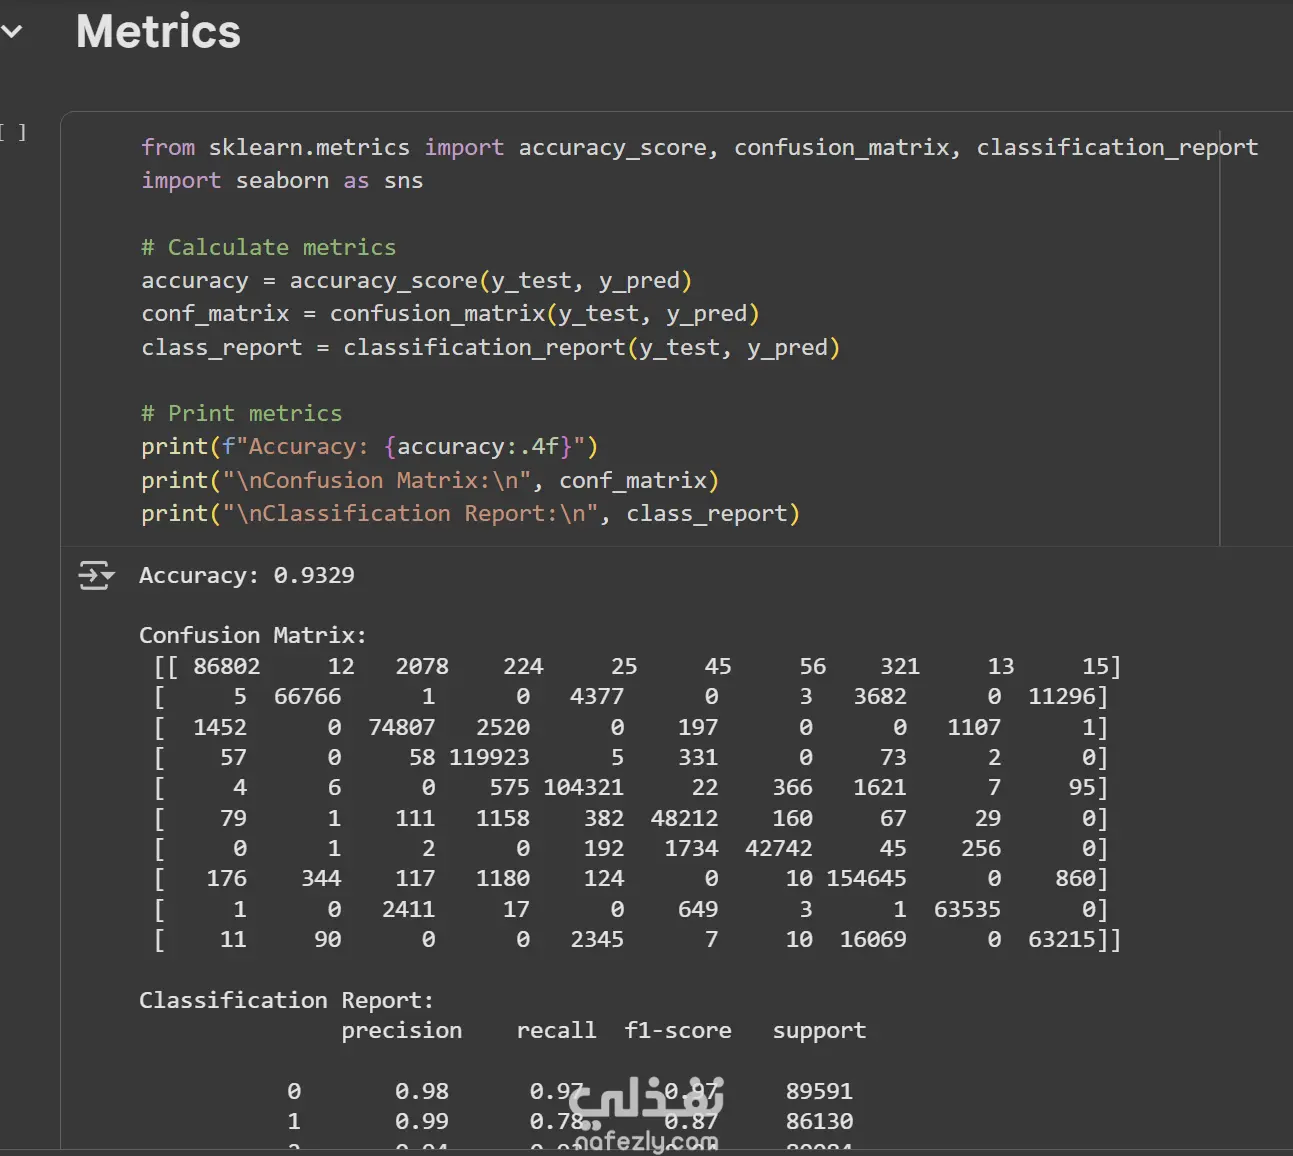Click the 'Classification Report:' output label

click(286, 1001)
